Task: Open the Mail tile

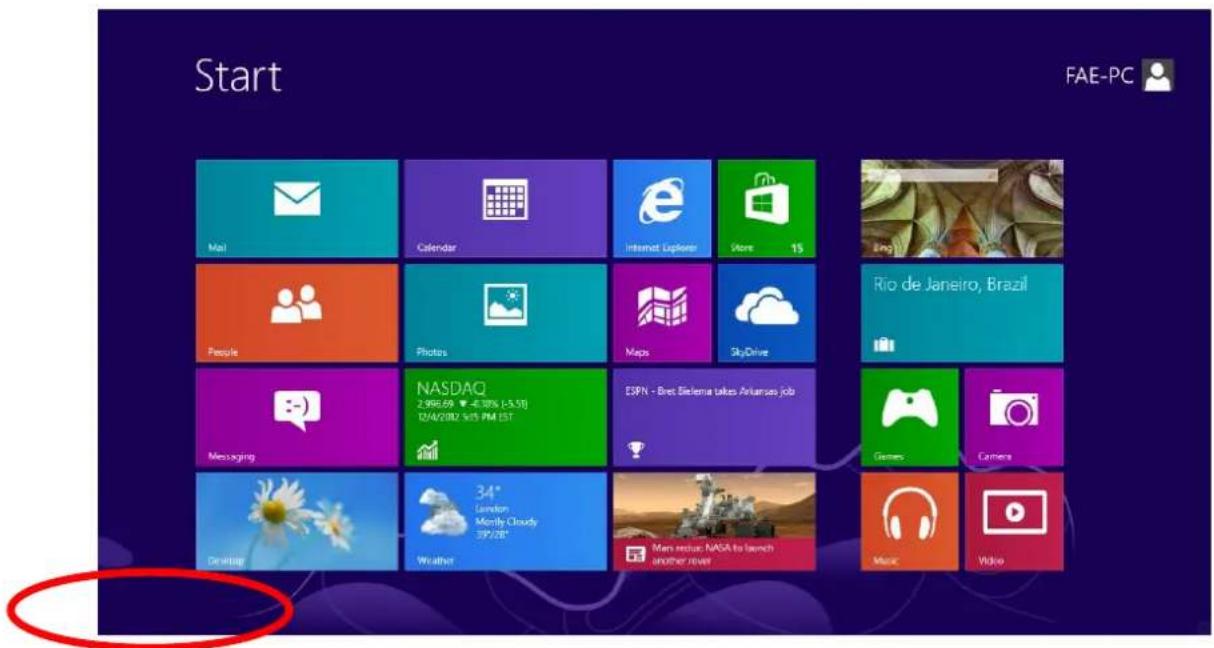Action: pyautogui.click(x=297, y=209)
